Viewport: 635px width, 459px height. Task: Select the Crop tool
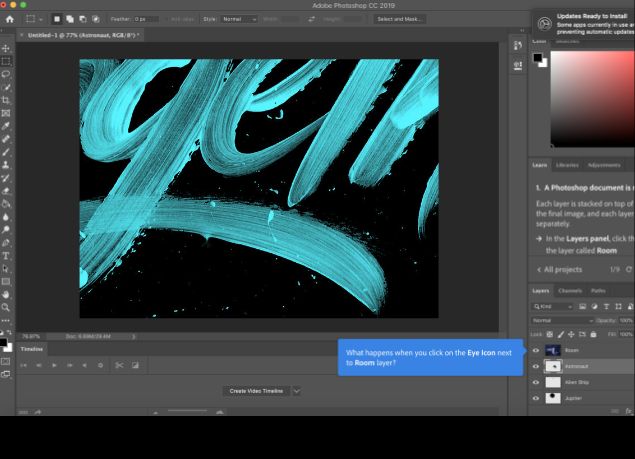point(6,100)
